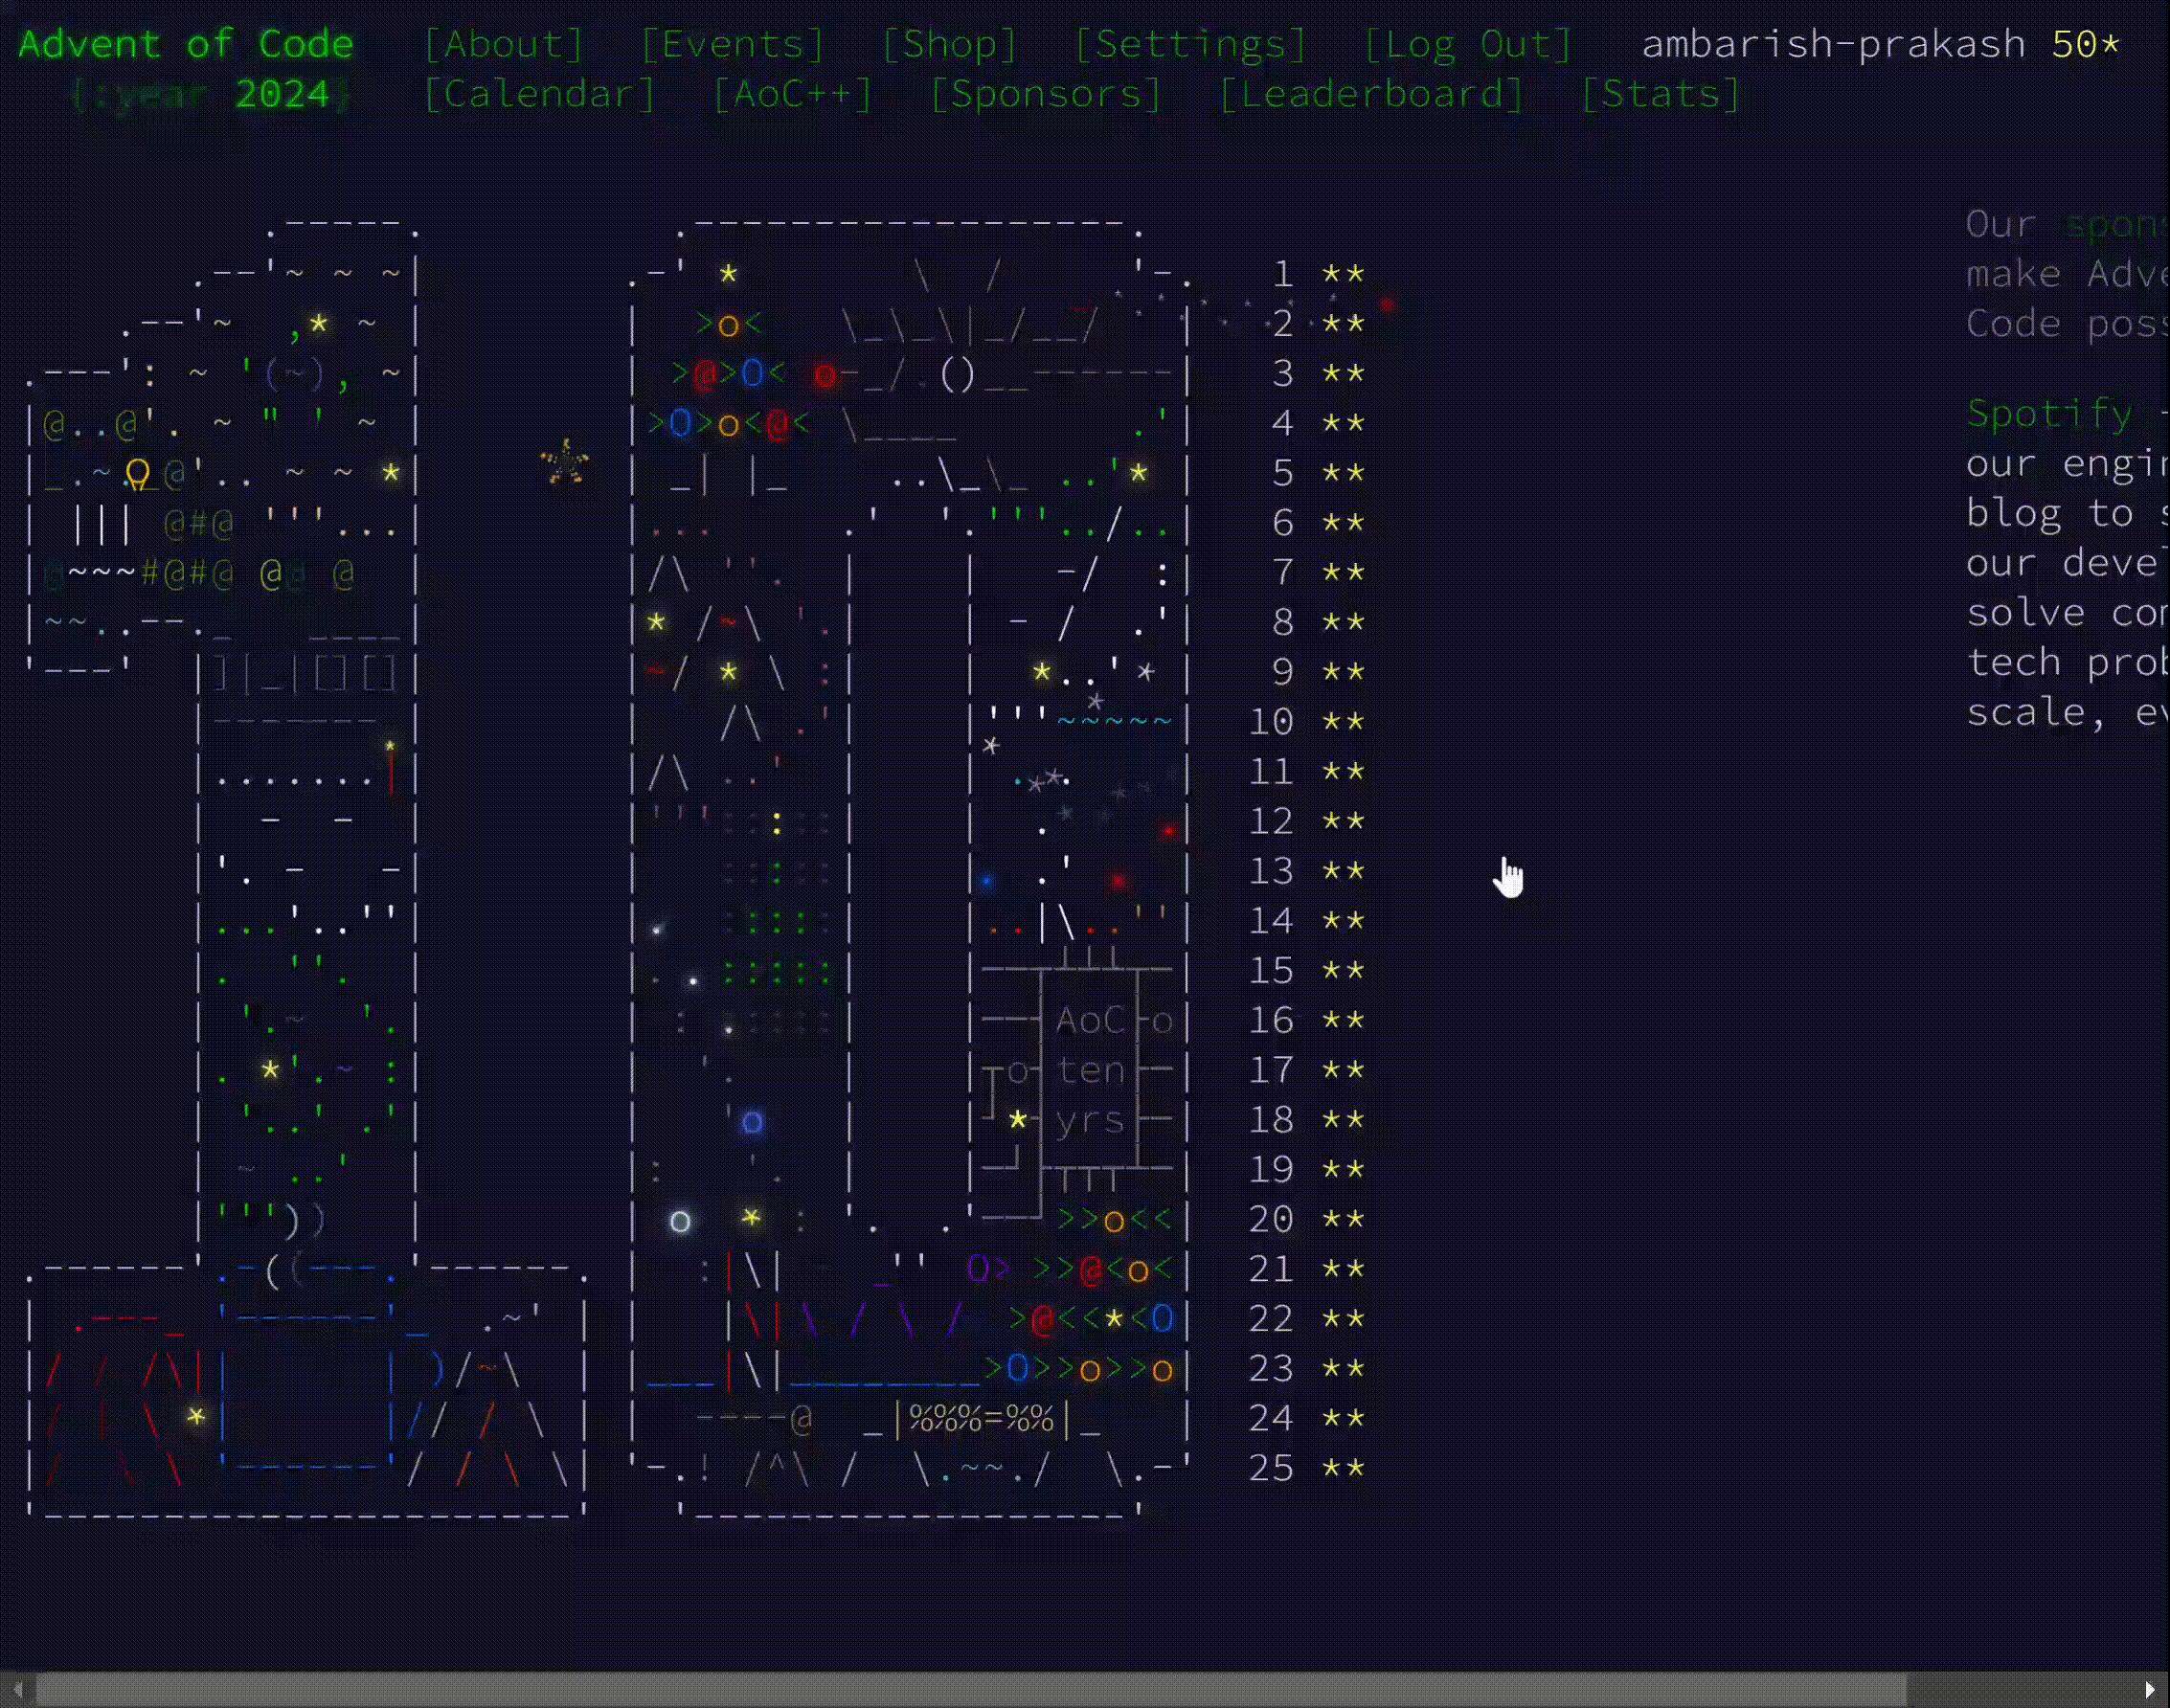Image resolution: width=2170 pixels, height=1708 pixels.
Task: Click the Log Out link
Action: (1468, 44)
